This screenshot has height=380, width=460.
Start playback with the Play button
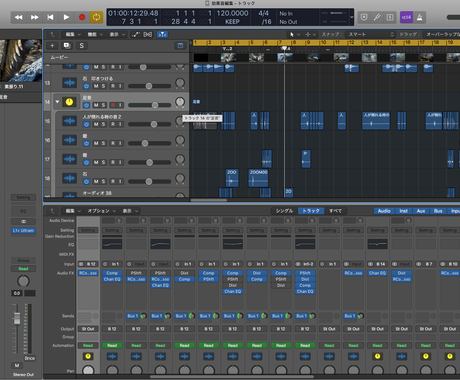coord(66,17)
